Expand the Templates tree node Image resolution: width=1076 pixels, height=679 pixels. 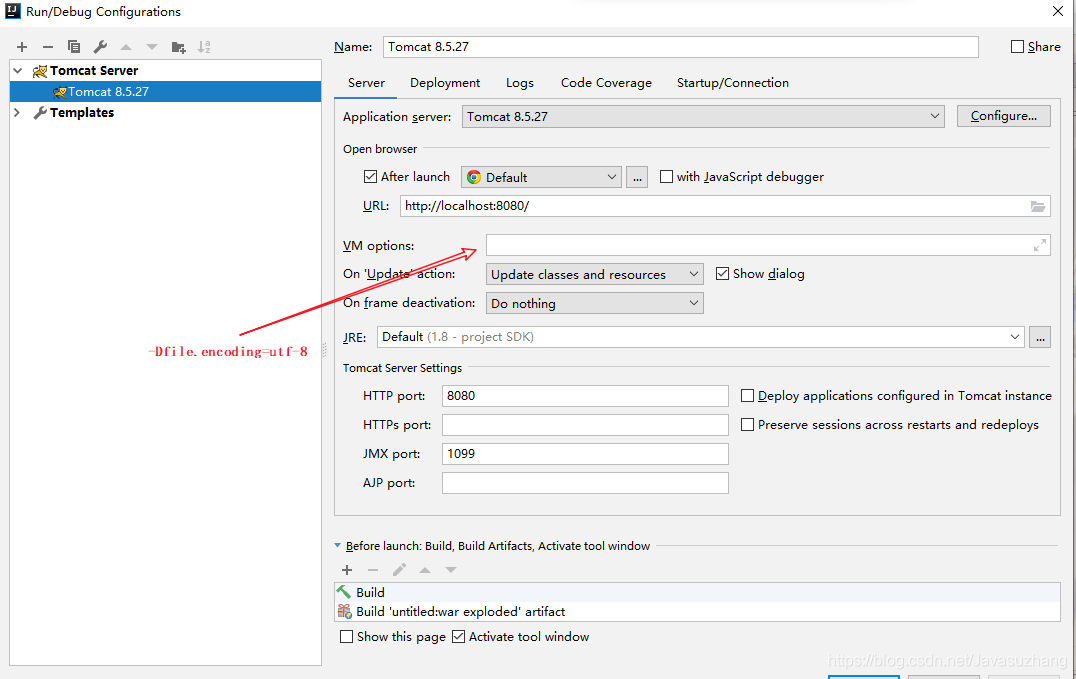tap(17, 113)
